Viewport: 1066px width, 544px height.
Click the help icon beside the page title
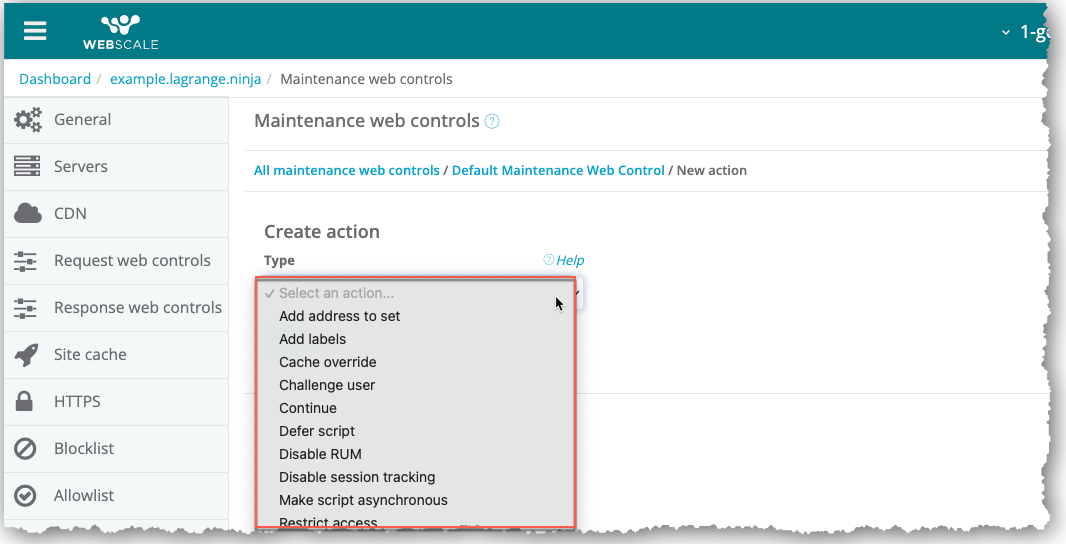(492, 121)
